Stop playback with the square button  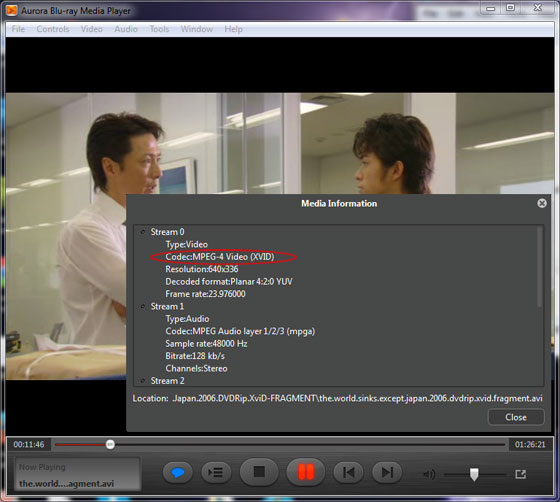tap(259, 472)
